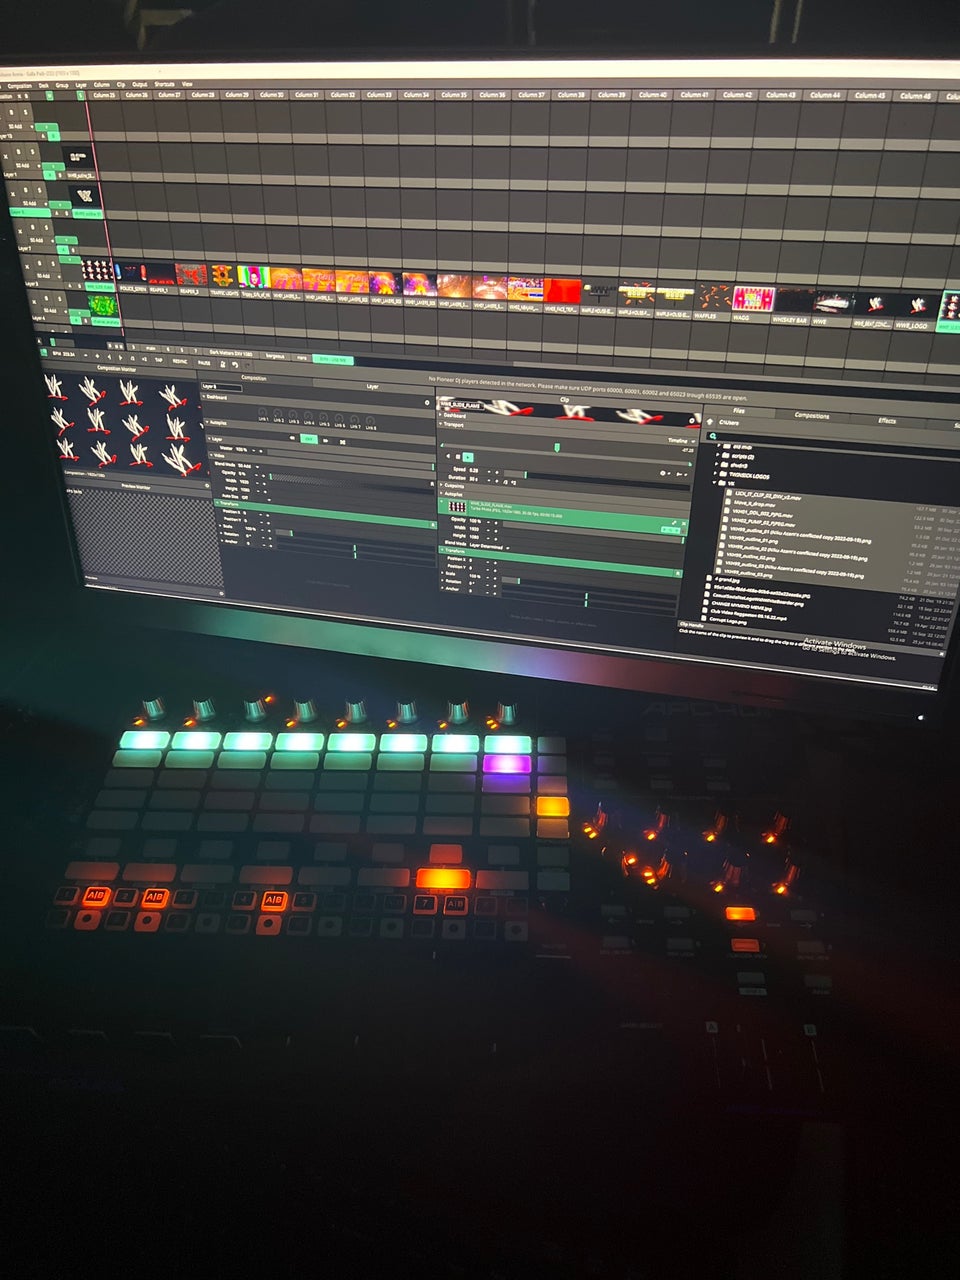Launch the POLICE_SIREN clip thumbnail
Screen dimensions: 960x1280
131,272
